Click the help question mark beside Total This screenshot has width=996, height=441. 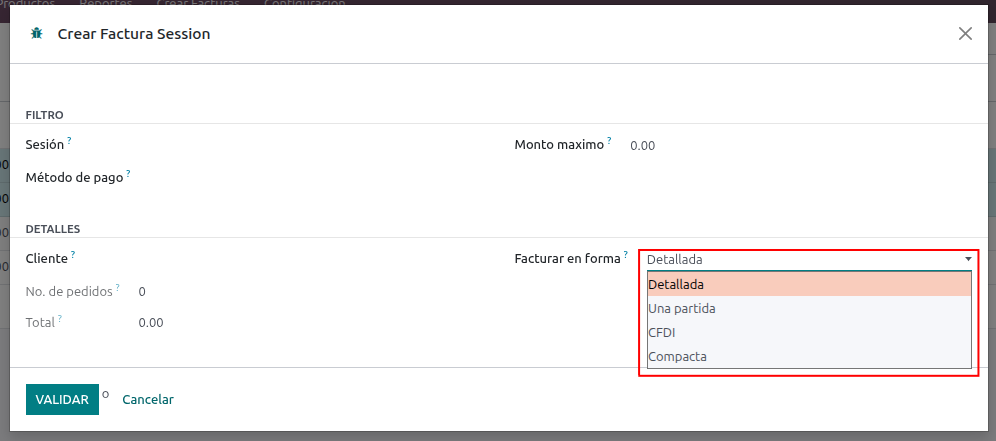(60, 319)
